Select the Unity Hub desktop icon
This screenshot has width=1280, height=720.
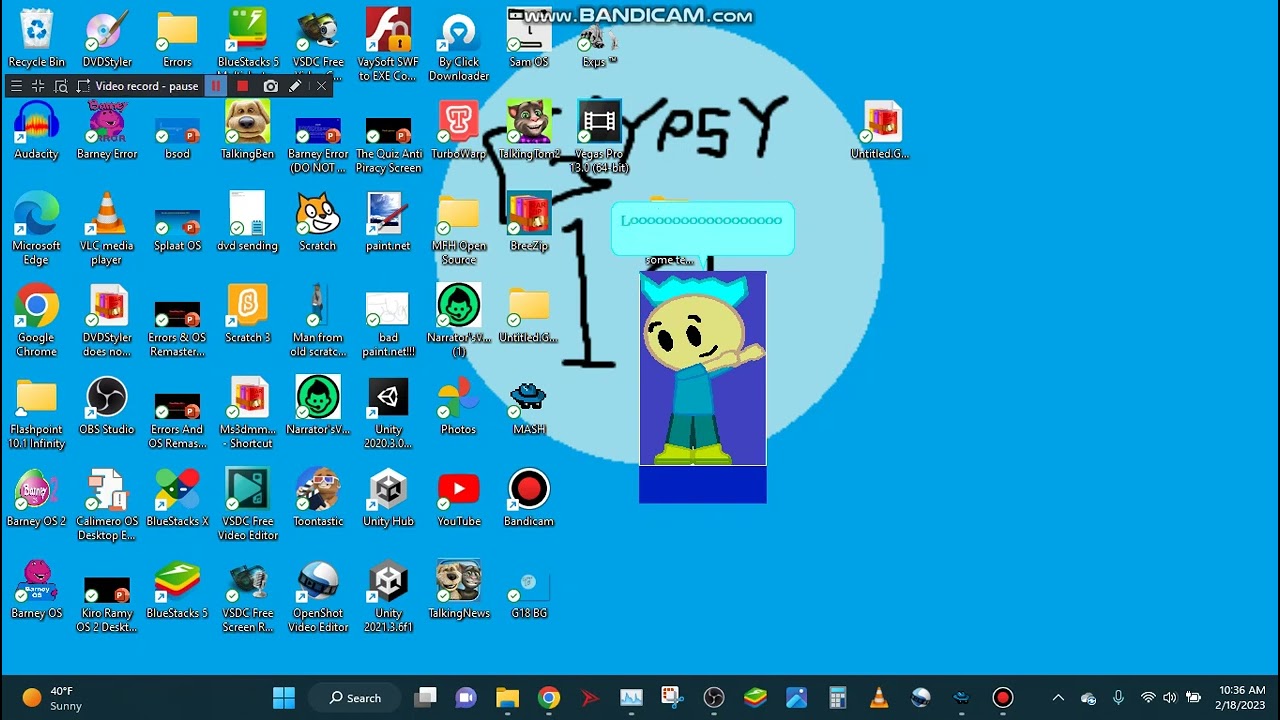[388, 498]
